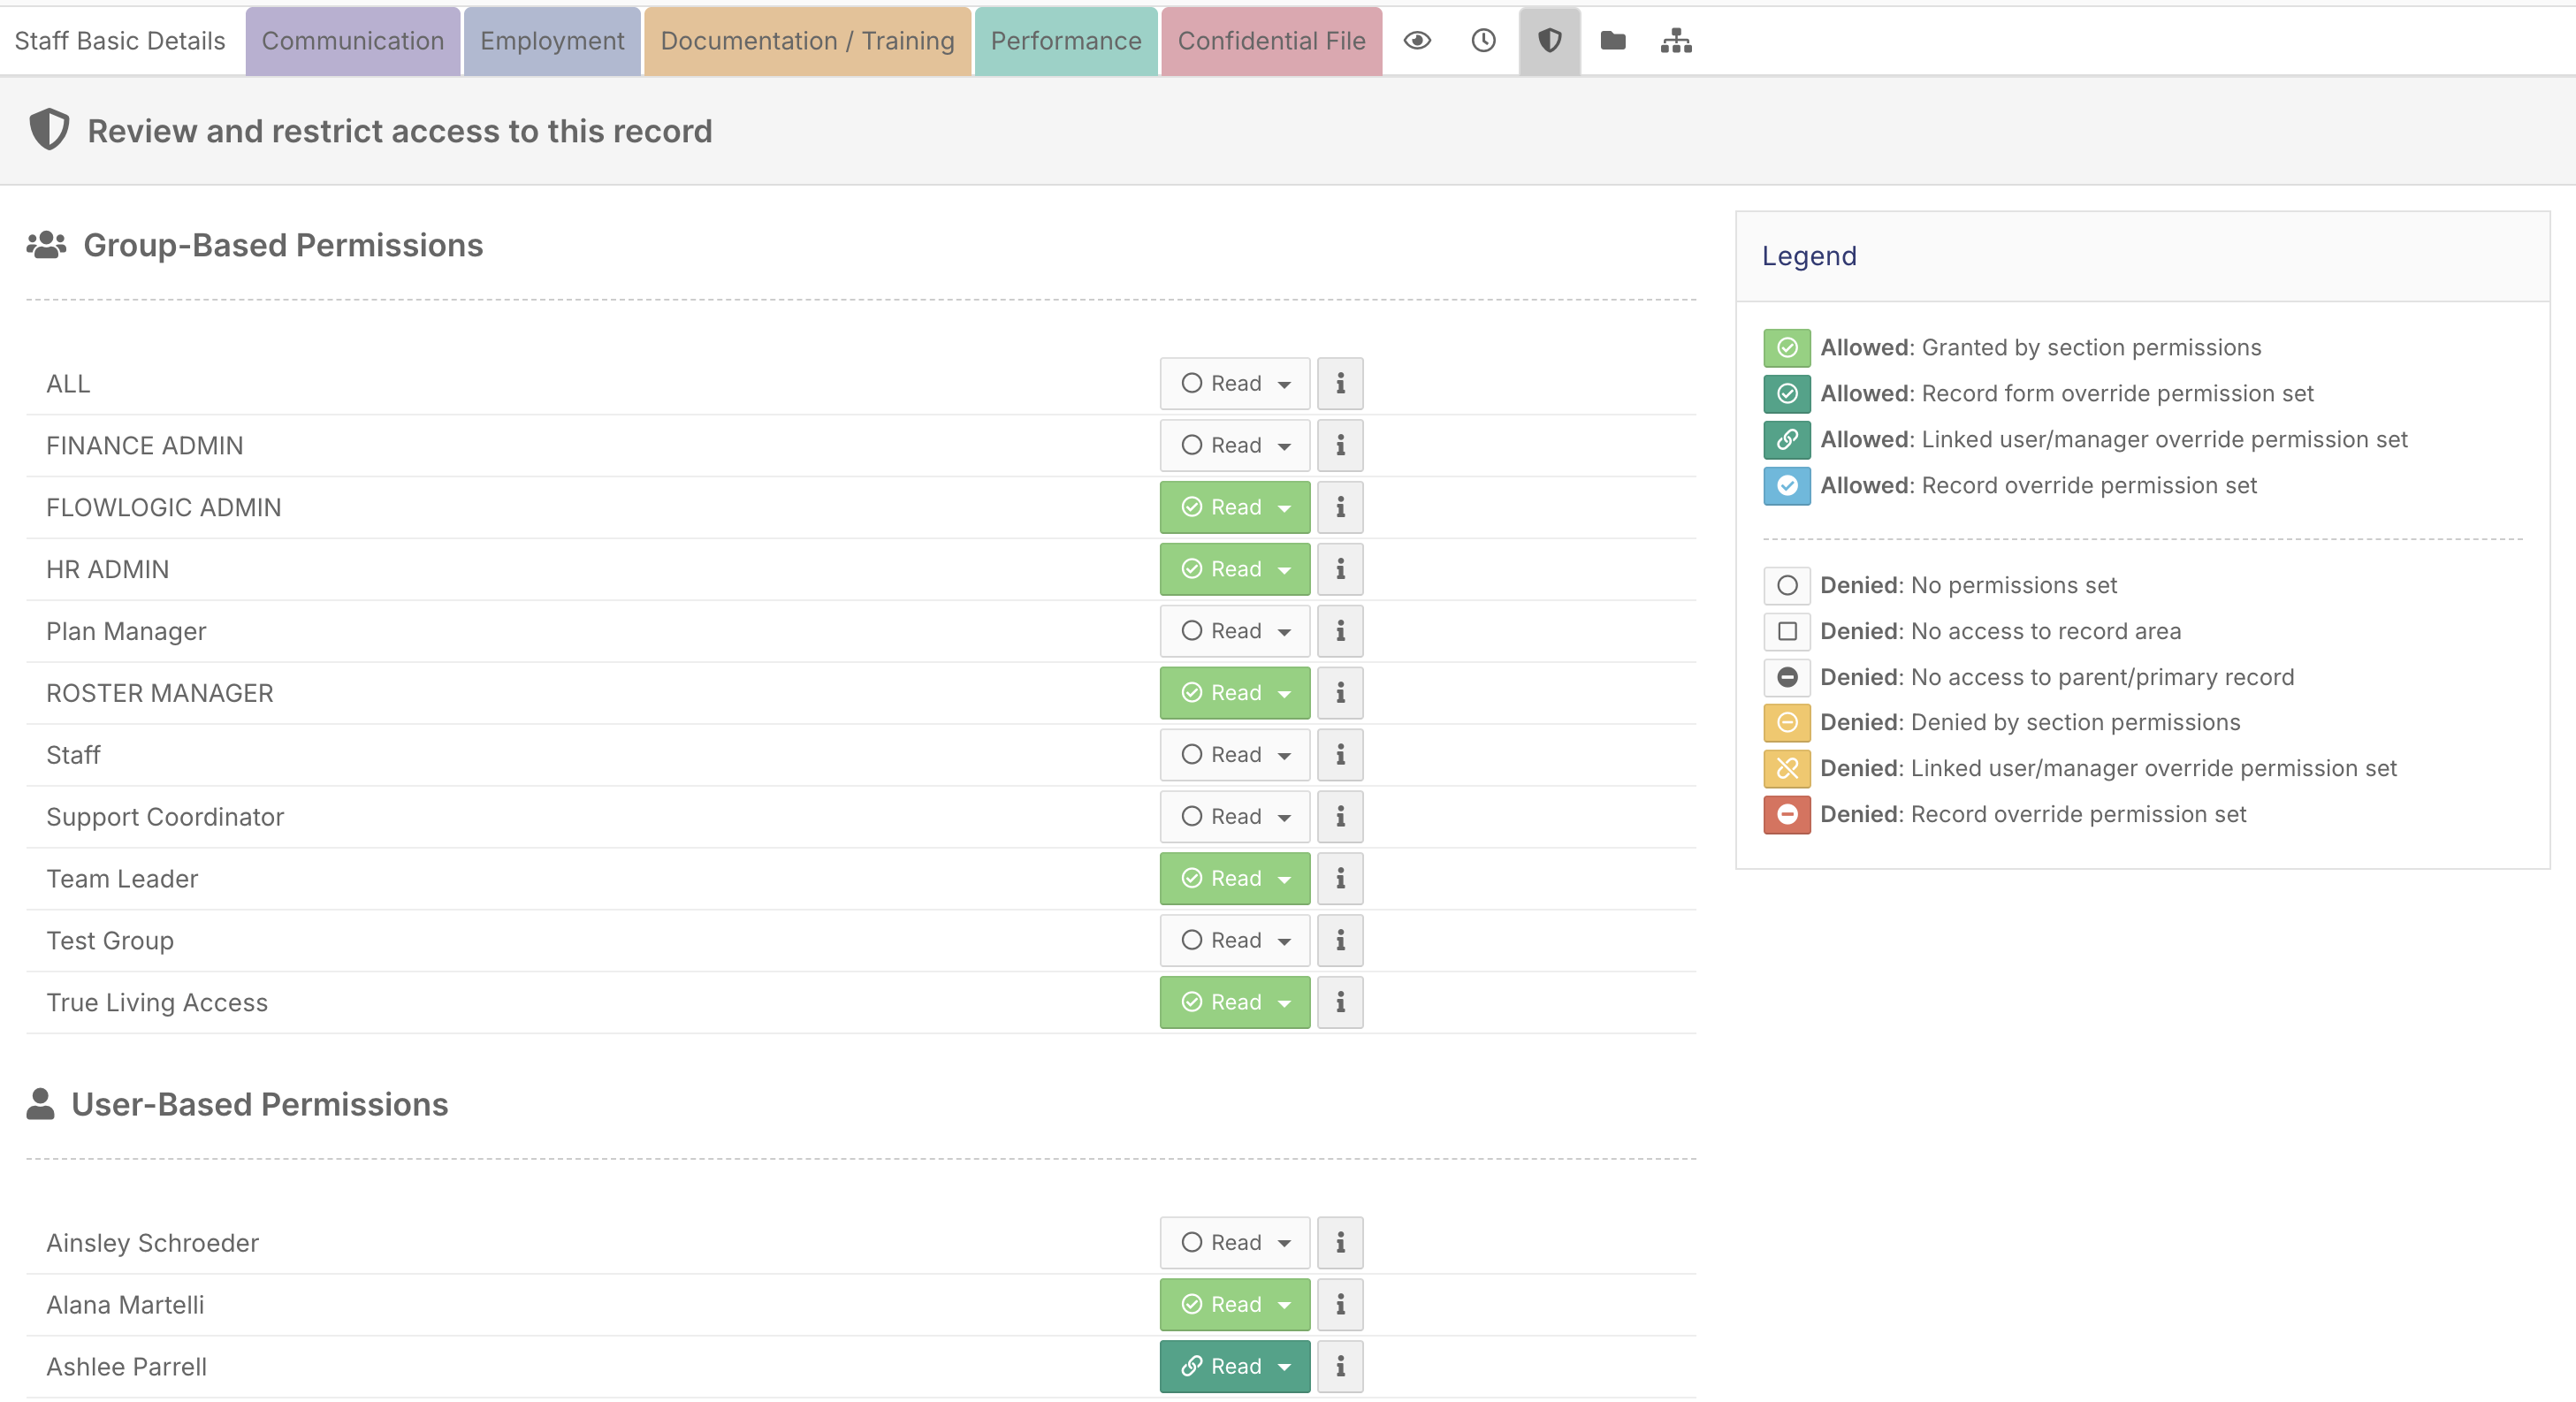This screenshot has height=1402, width=2576.
Task: Open Read dropdown for Support Coordinator
Action: tap(1235, 817)
